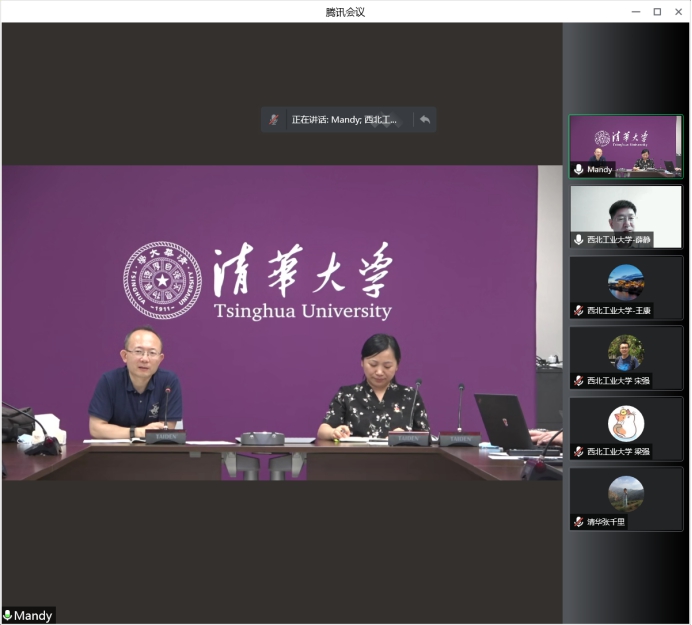Click the avatar photo of 宋强
The width and height of the screenshot is (692, 625).
pos(626,353)
